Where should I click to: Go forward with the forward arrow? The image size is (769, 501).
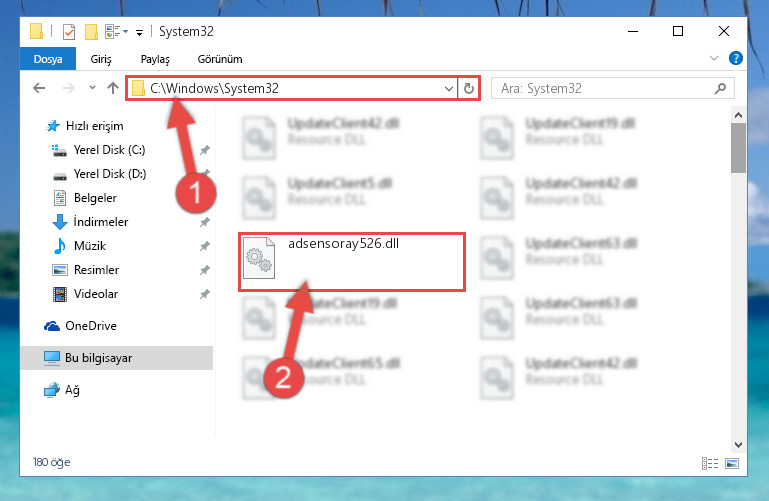point(69,88)
